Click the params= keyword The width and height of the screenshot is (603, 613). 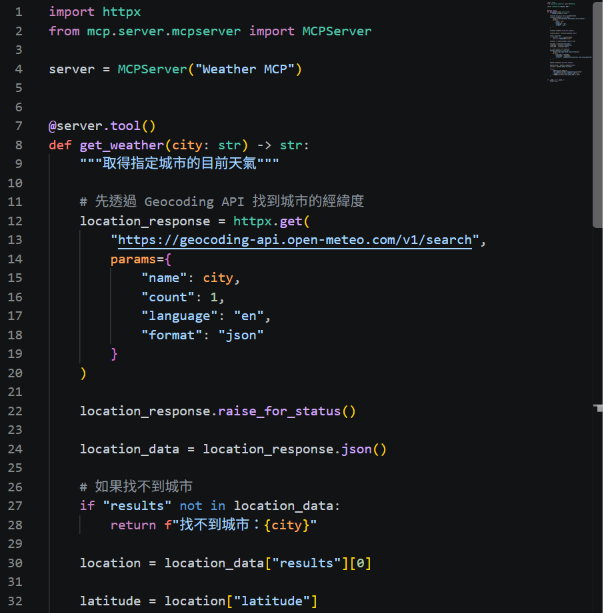pyautogui.click(x=137, y=259)
